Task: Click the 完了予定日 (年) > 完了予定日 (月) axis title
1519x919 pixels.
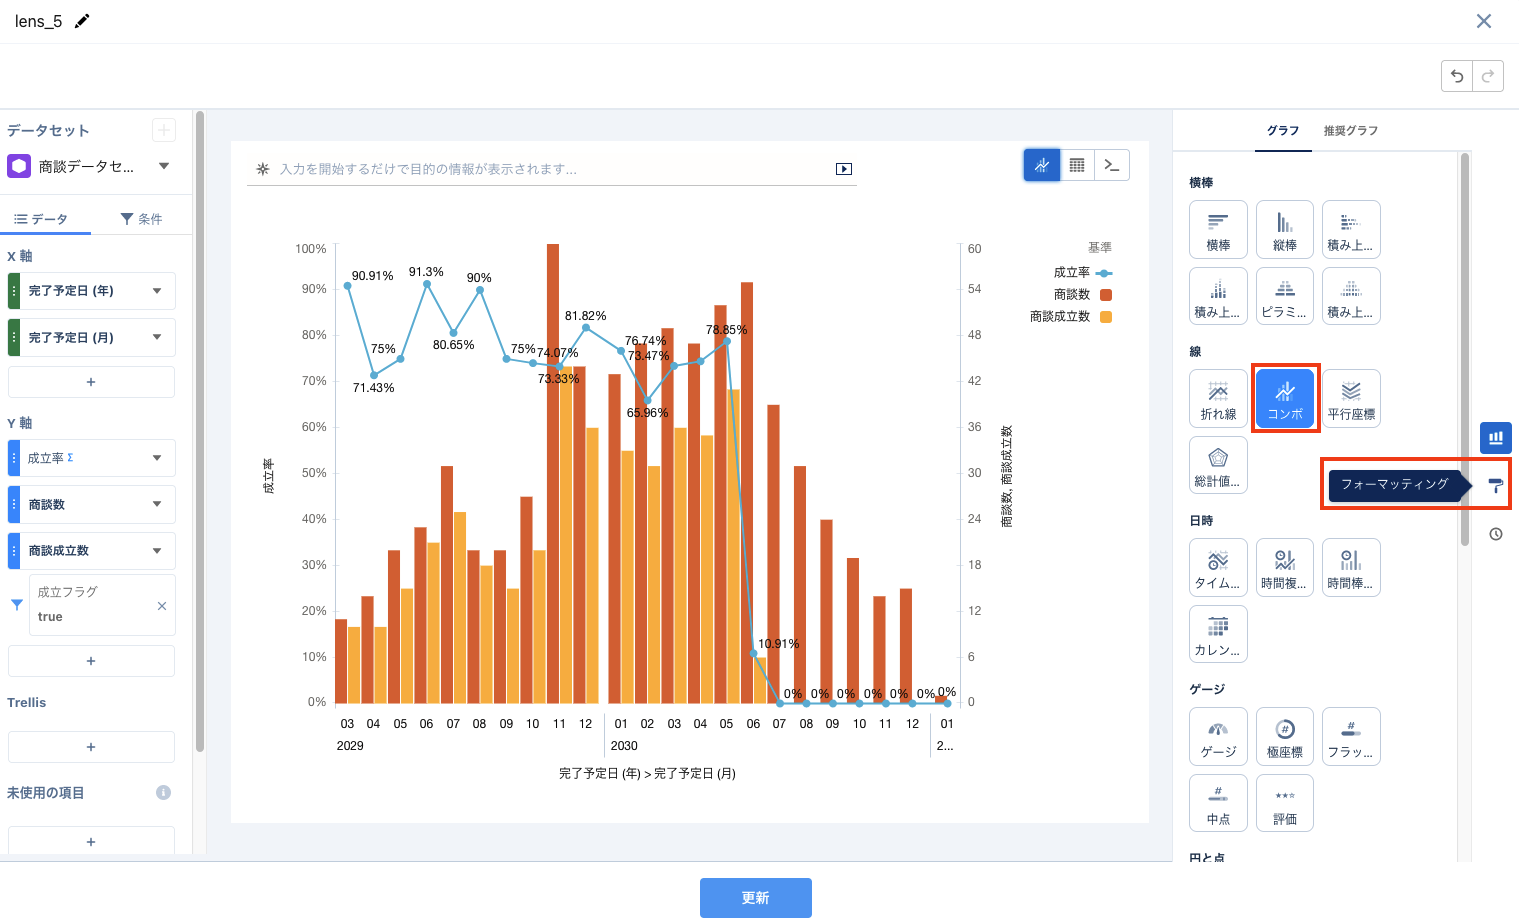Action: coord(647,774)
